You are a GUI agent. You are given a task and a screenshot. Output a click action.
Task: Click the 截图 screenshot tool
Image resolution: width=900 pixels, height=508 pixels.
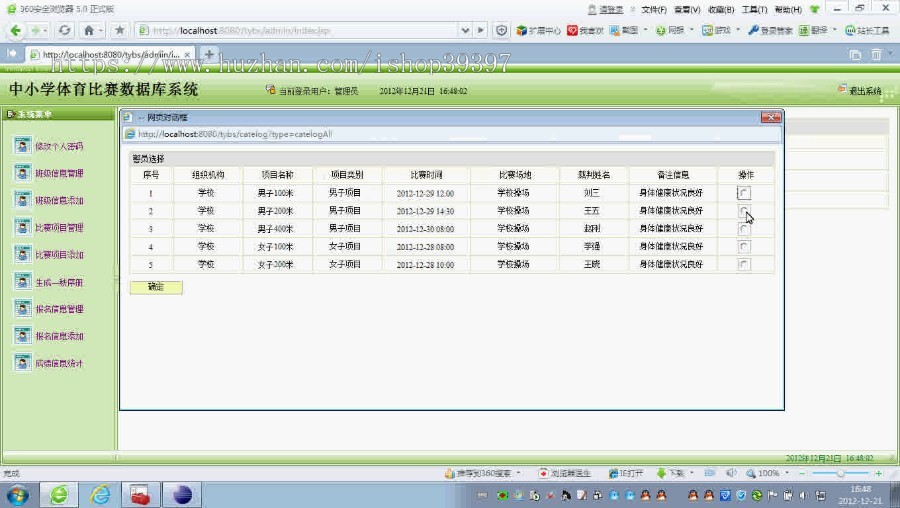click(x=624, y=30)
